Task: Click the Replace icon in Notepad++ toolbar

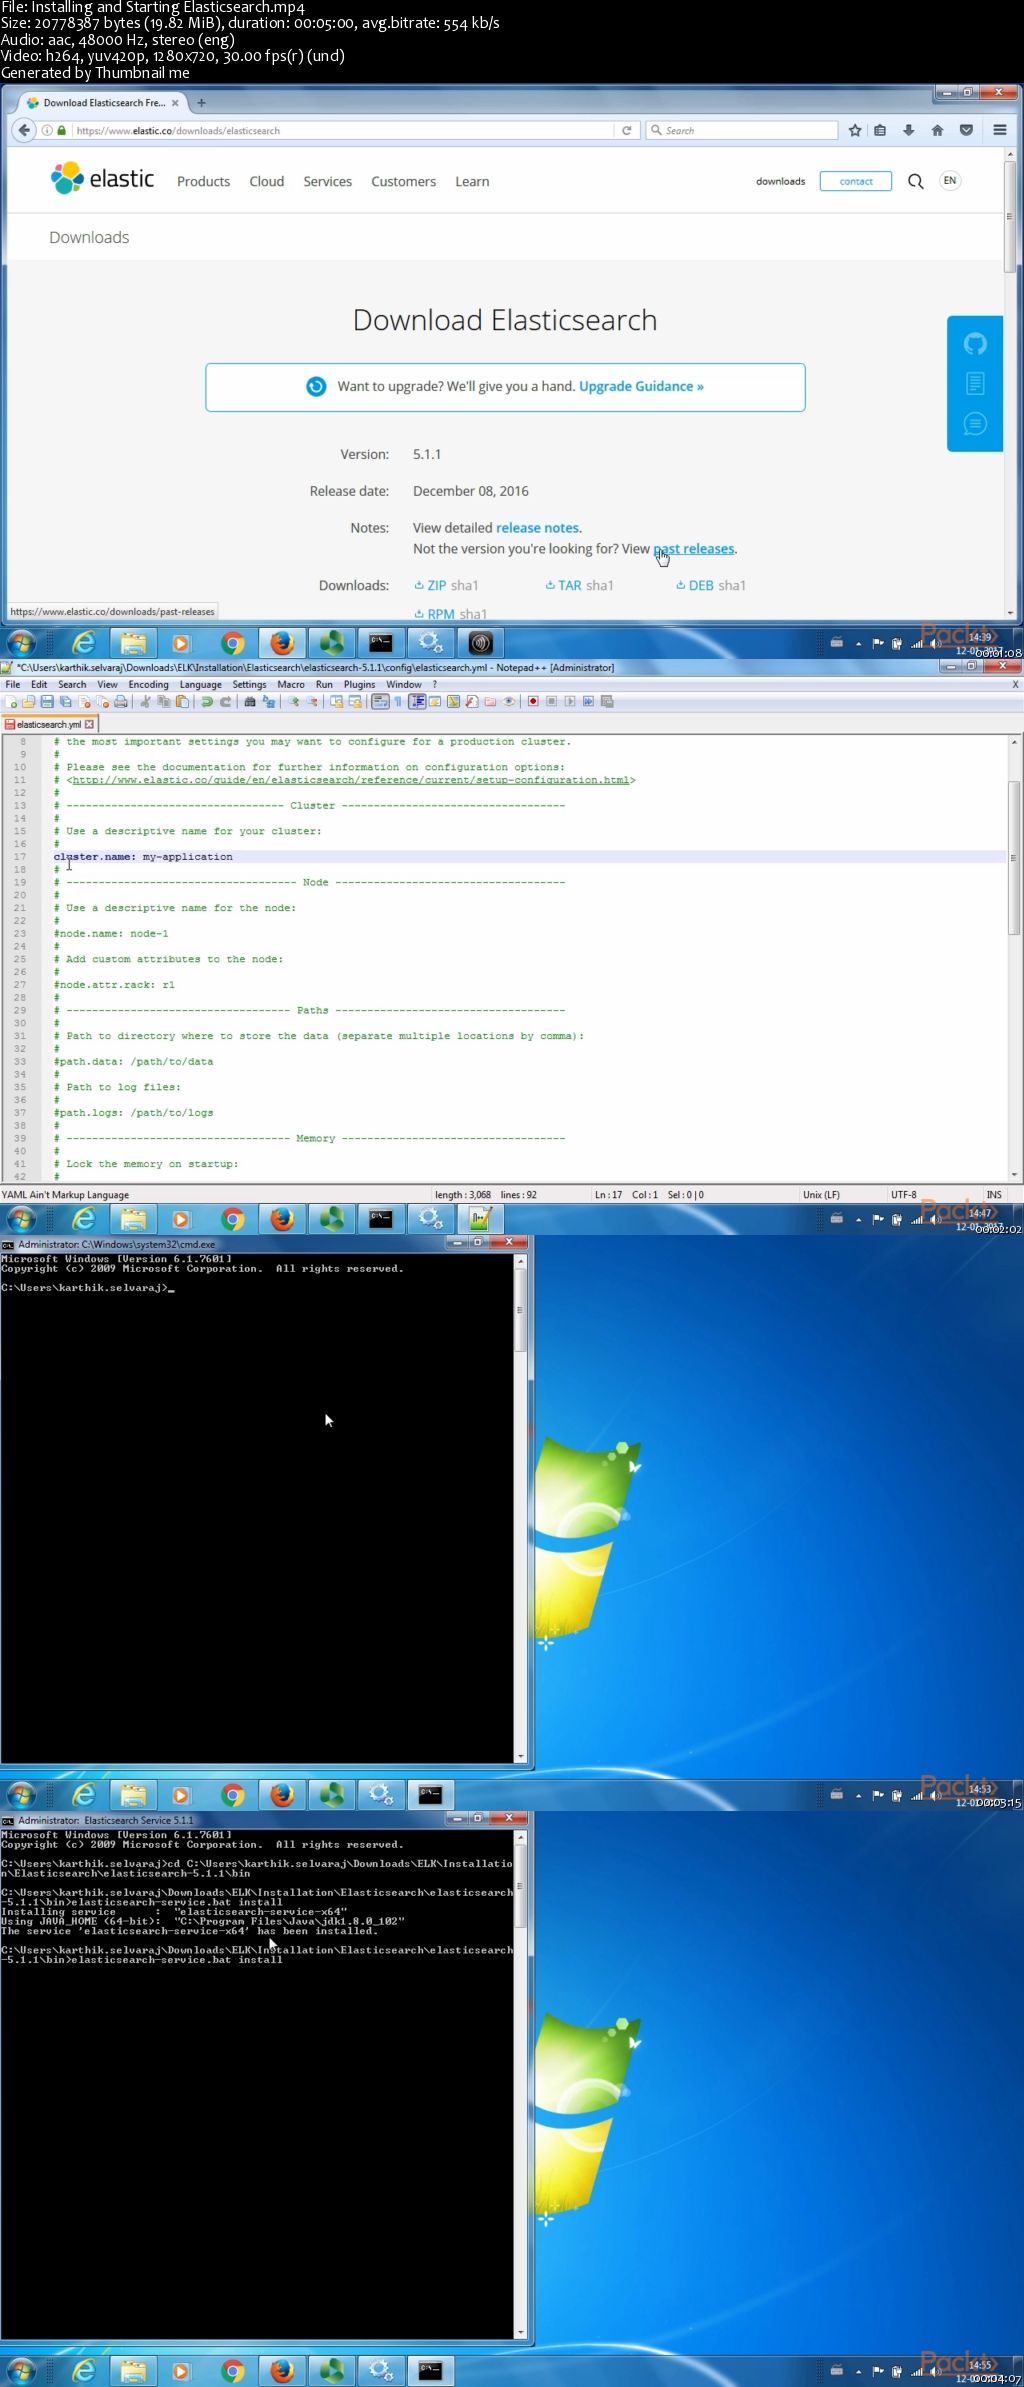Action: 269,701
